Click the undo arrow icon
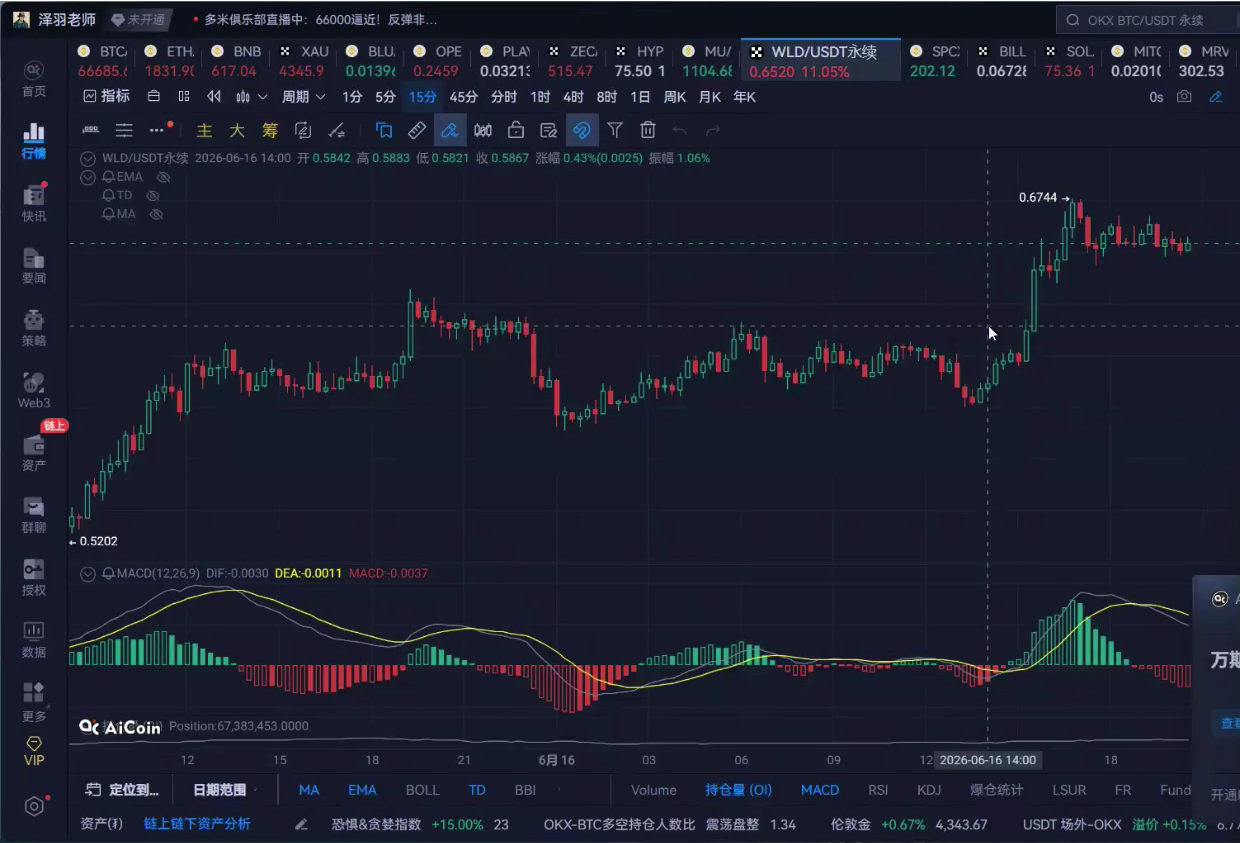Image resolution: width=1240 pixels, height=843 pixels. click(x=680, y=130)
